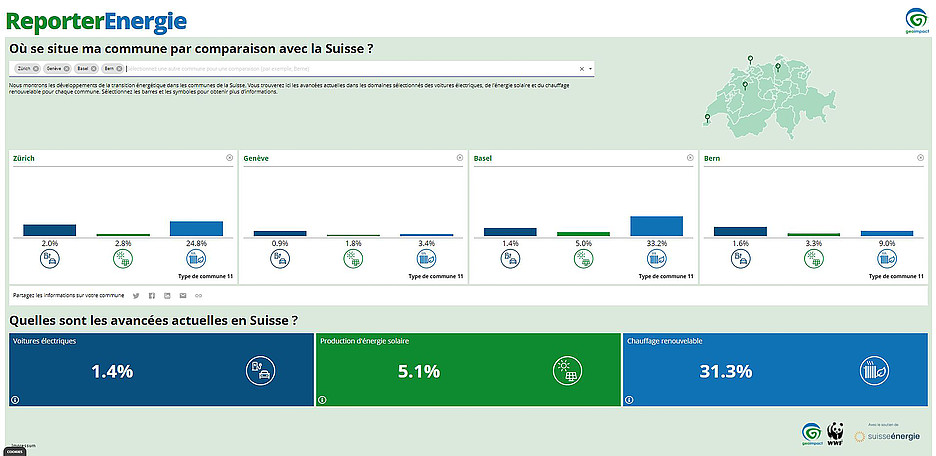The image size is (936, 456).
Task: Share via the email envelope icon
Action: click(183, 295)
